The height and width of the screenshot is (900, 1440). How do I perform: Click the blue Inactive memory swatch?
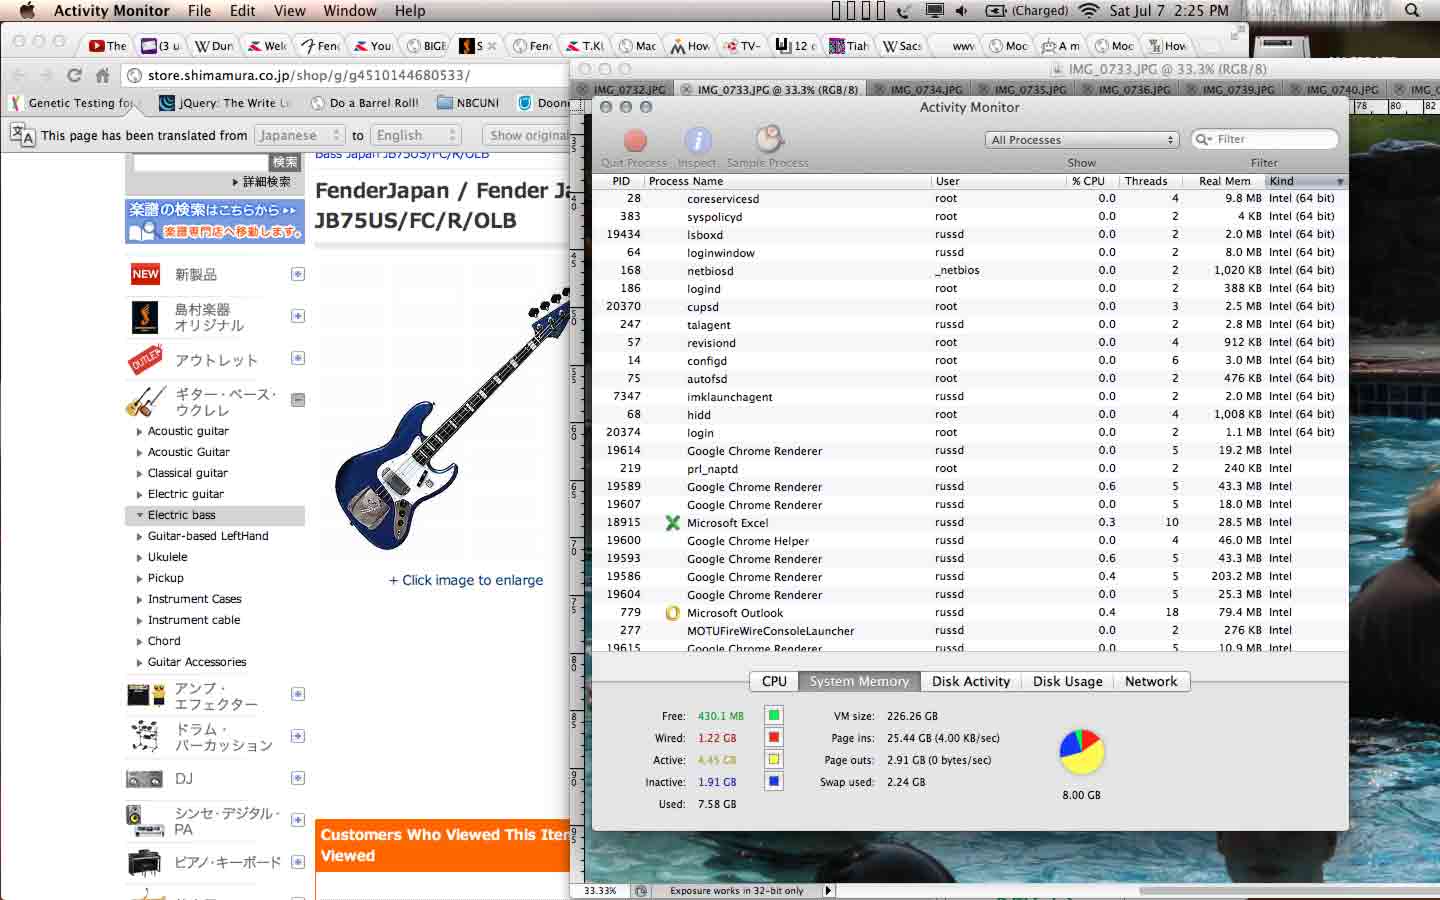point(773,781)
